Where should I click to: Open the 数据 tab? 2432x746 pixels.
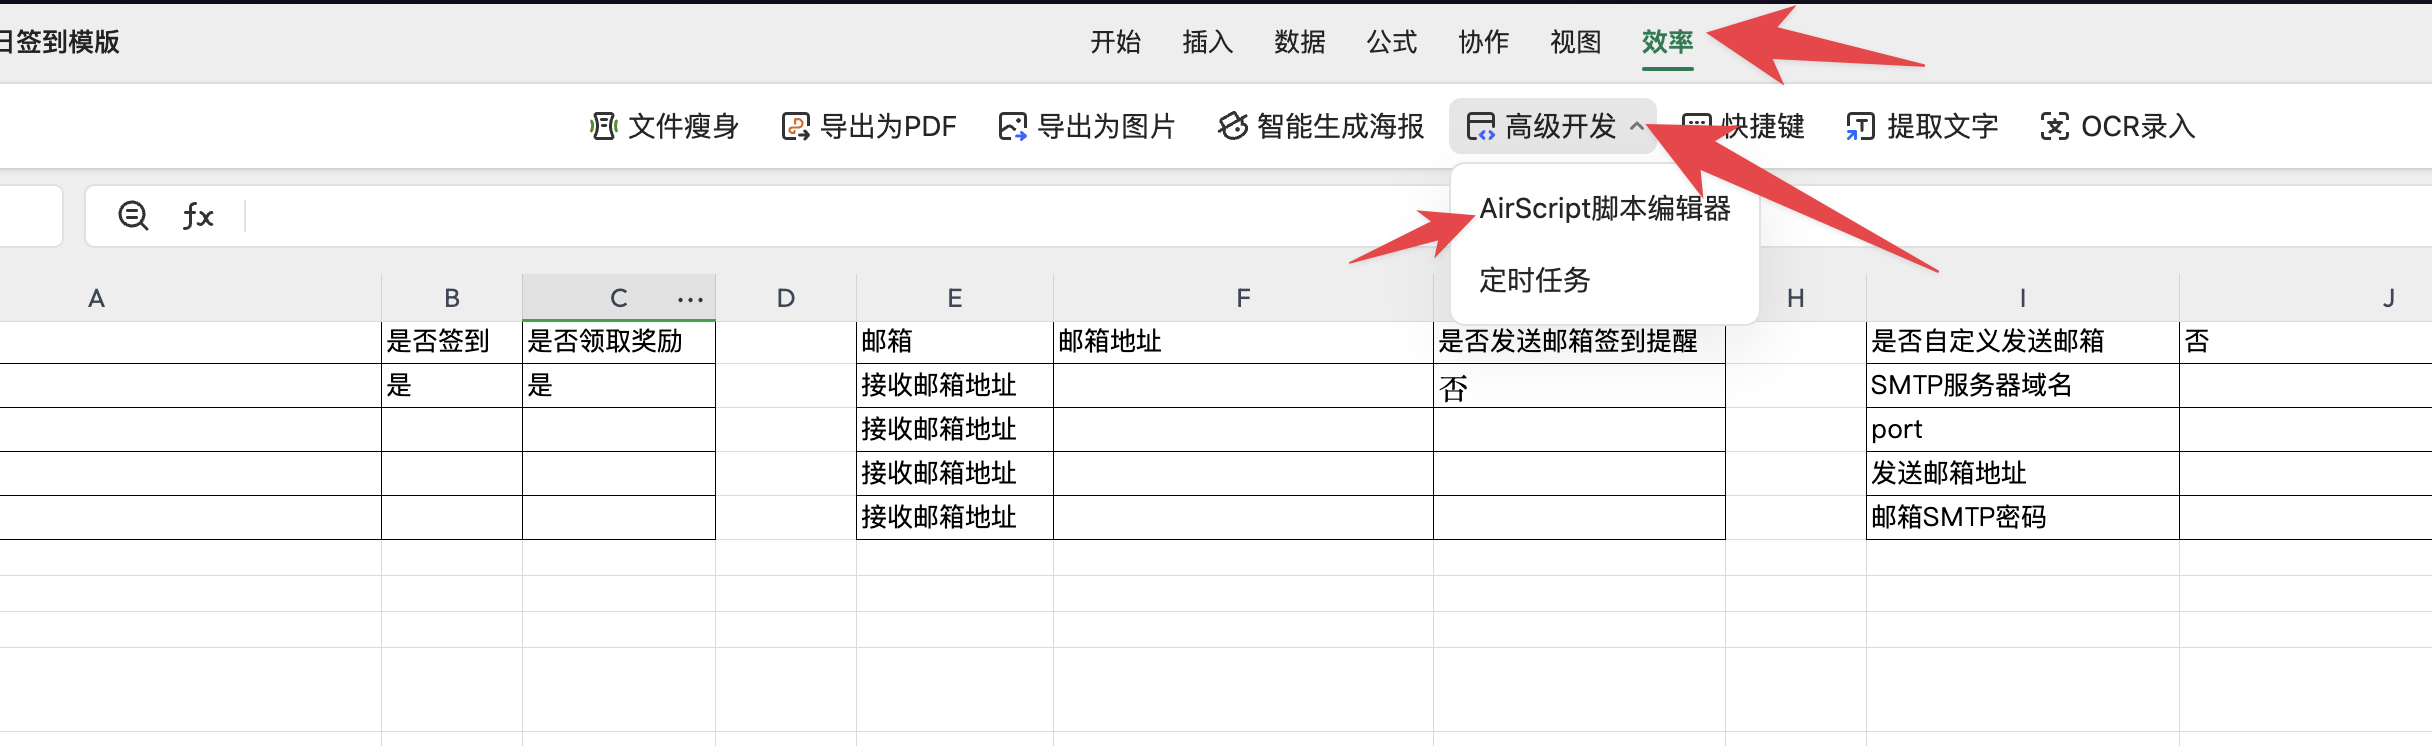(1299, 42)
